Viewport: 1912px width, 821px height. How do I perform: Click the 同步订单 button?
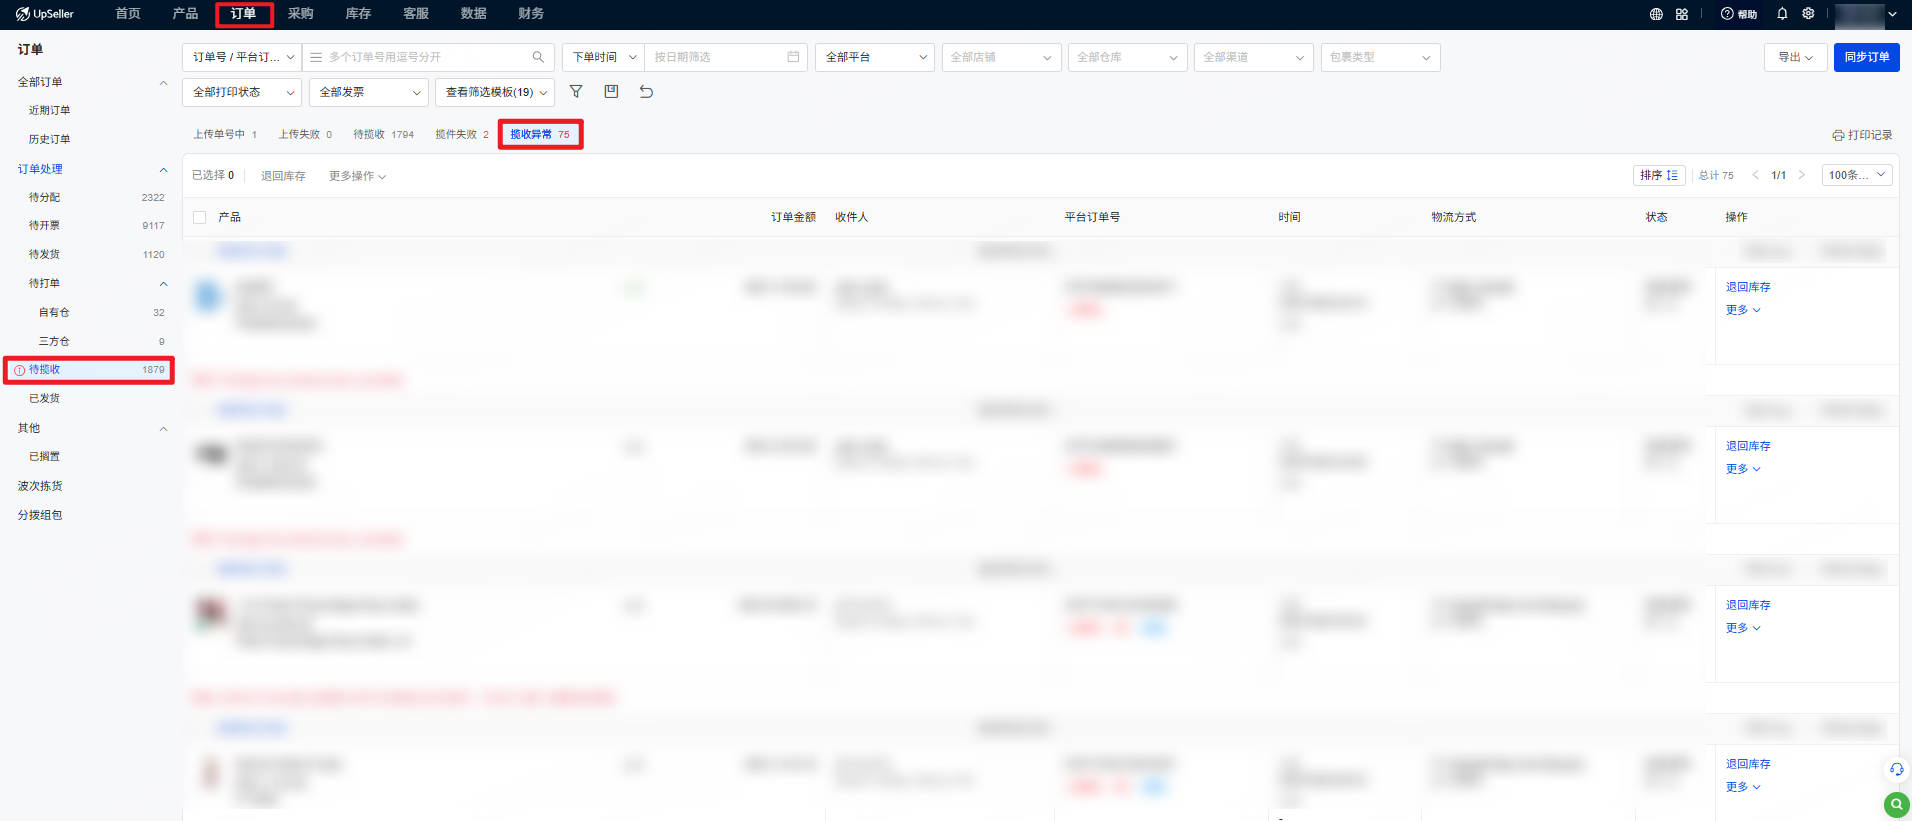pyautogui.click(x=1866, y=57)
